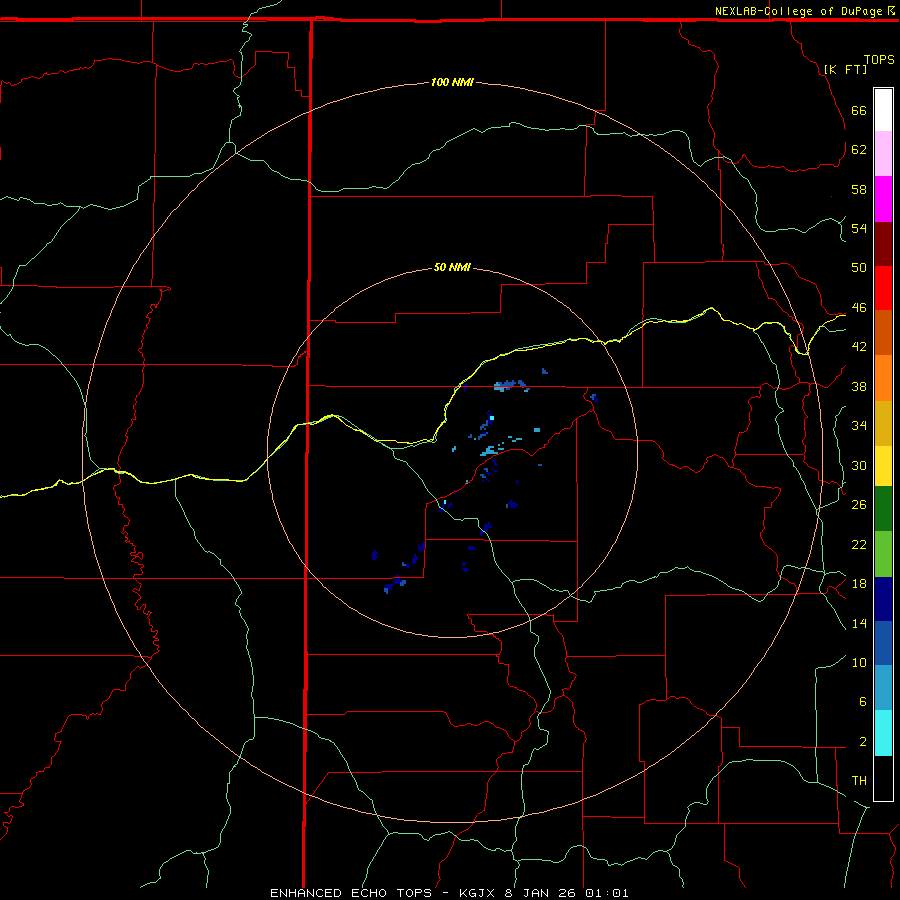Click the "NEXLAB-College of DuPage" header text
Image resolution: width=900 pixels, height=900 pixels.
click(x=798, y=11)
